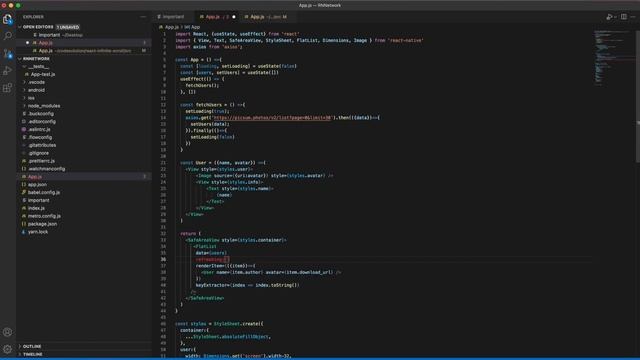Select modified App.js in Open Editors
The width and height of the screenshot is (640, 360).
pyautogui.click(x=84, y=51)
